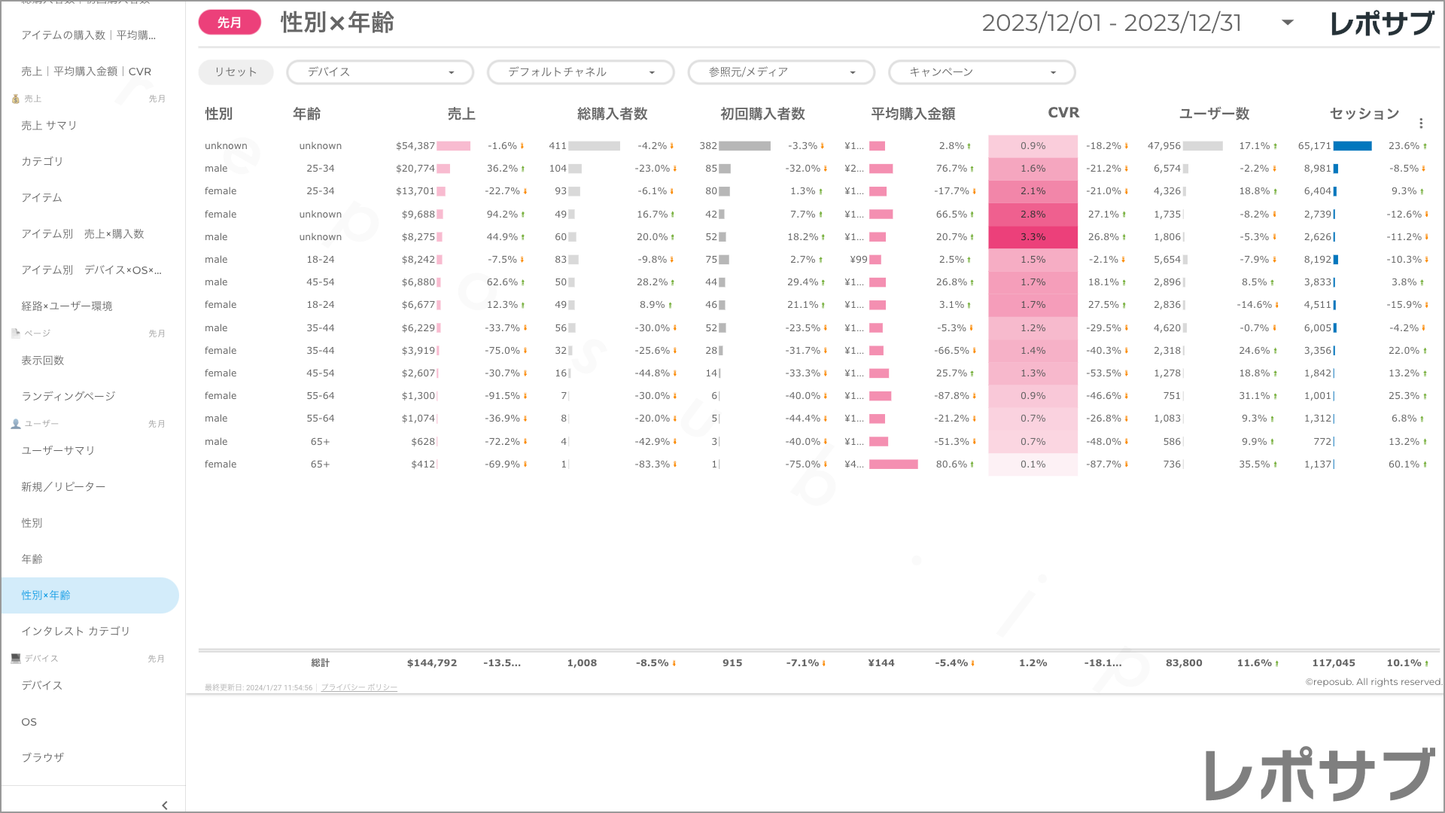Open the 新規/リピーター report page
This screenshot has height=813, width=1445.
pyautogui.click(x=63, y=487)
